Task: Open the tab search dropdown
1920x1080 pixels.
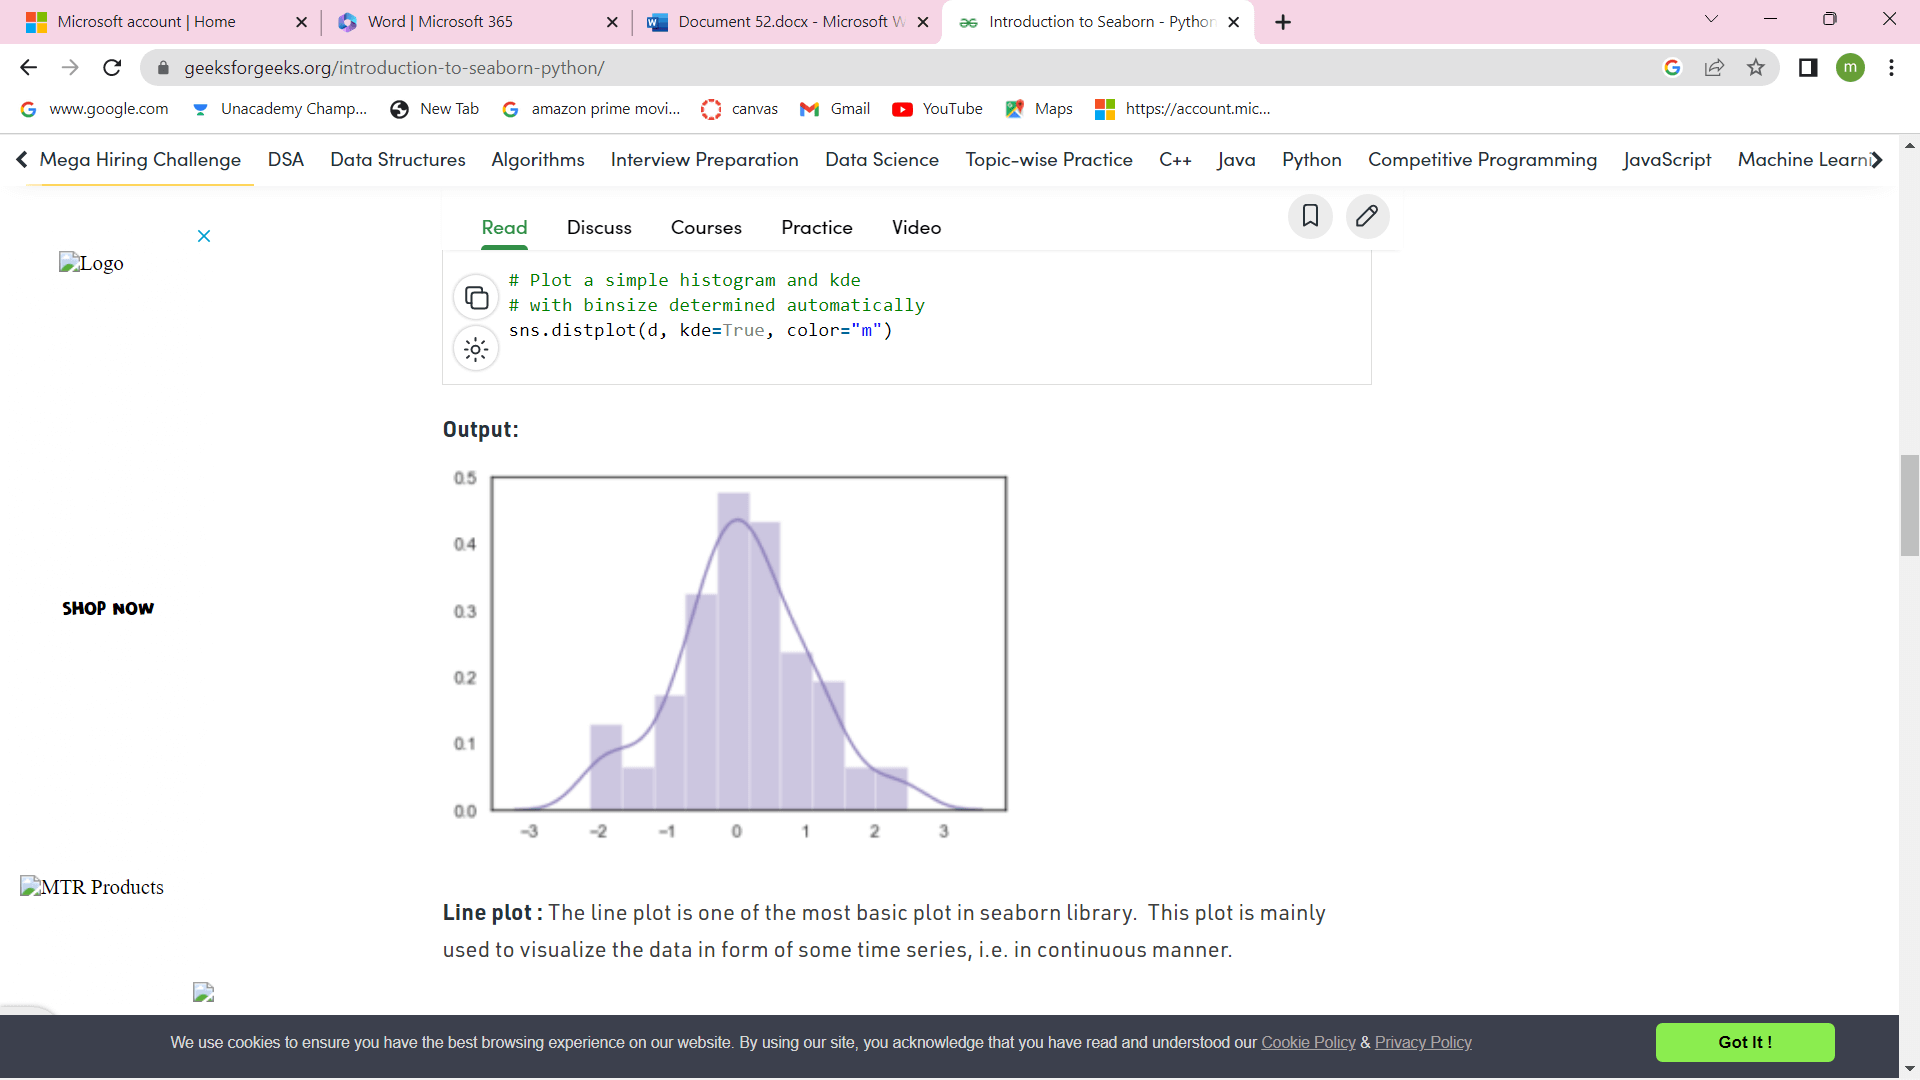Action: point(1711,18)
